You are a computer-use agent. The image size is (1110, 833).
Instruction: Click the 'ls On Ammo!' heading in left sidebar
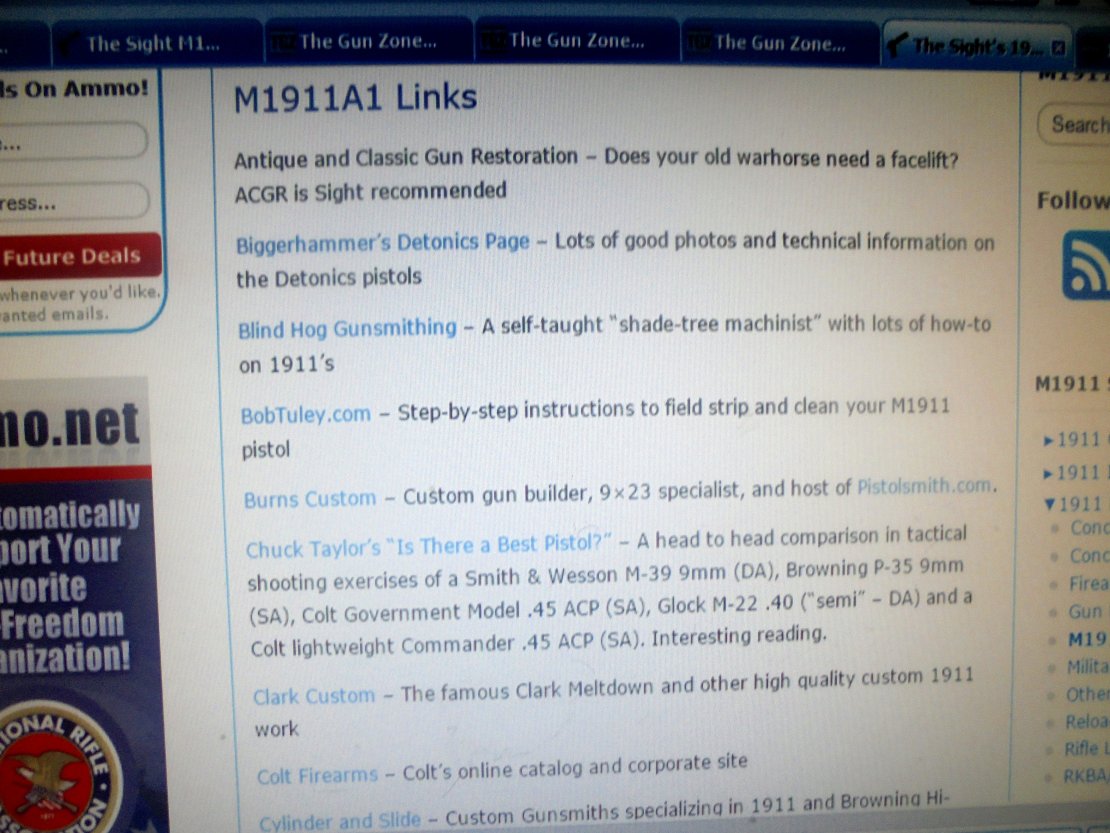(x=74, y=88)
